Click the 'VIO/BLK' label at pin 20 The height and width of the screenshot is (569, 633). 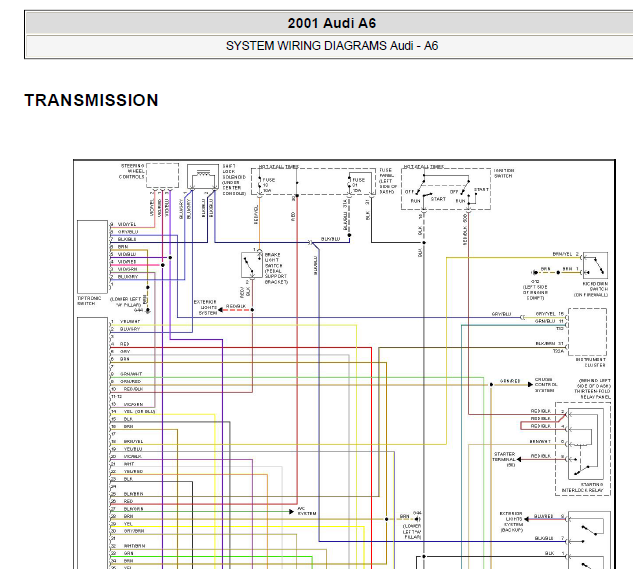point(132,456)
